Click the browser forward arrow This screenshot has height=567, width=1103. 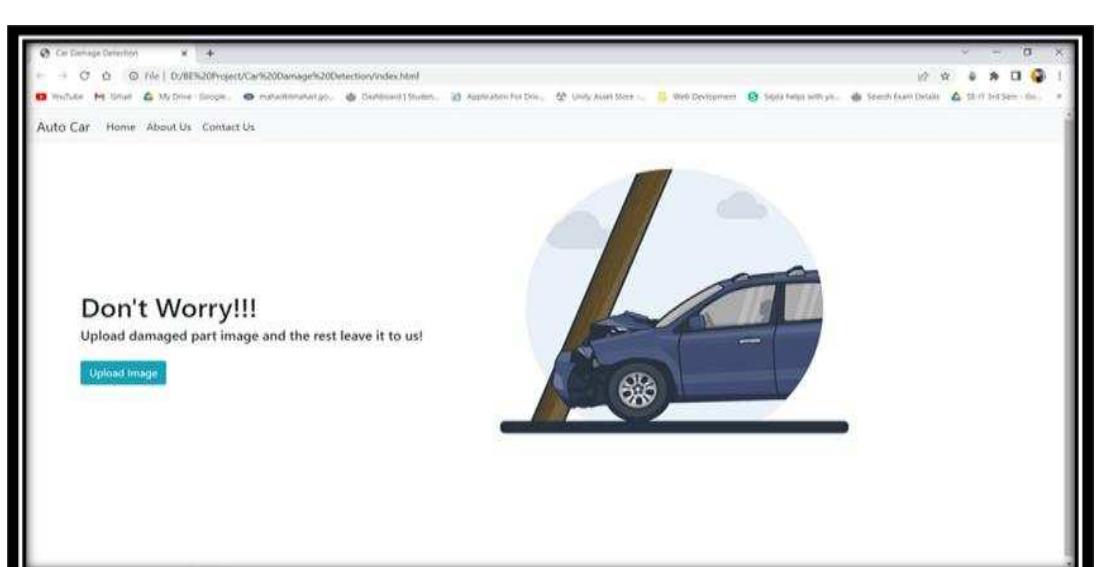pos(65,76)
